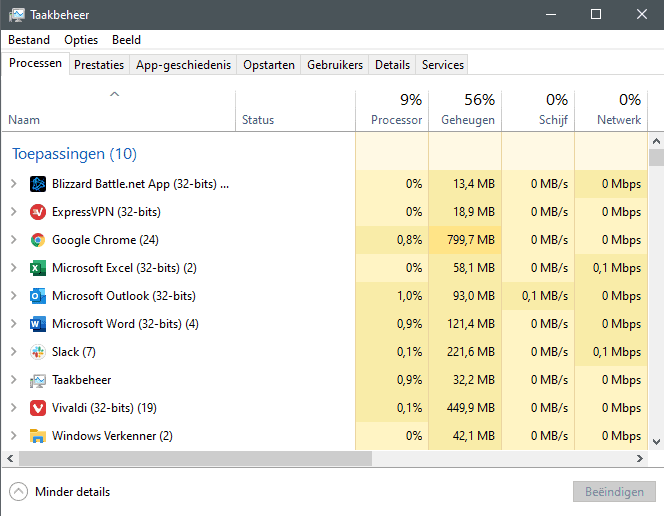
Task: Sort by the Naam column header
Action: click(x=119, y=111)
